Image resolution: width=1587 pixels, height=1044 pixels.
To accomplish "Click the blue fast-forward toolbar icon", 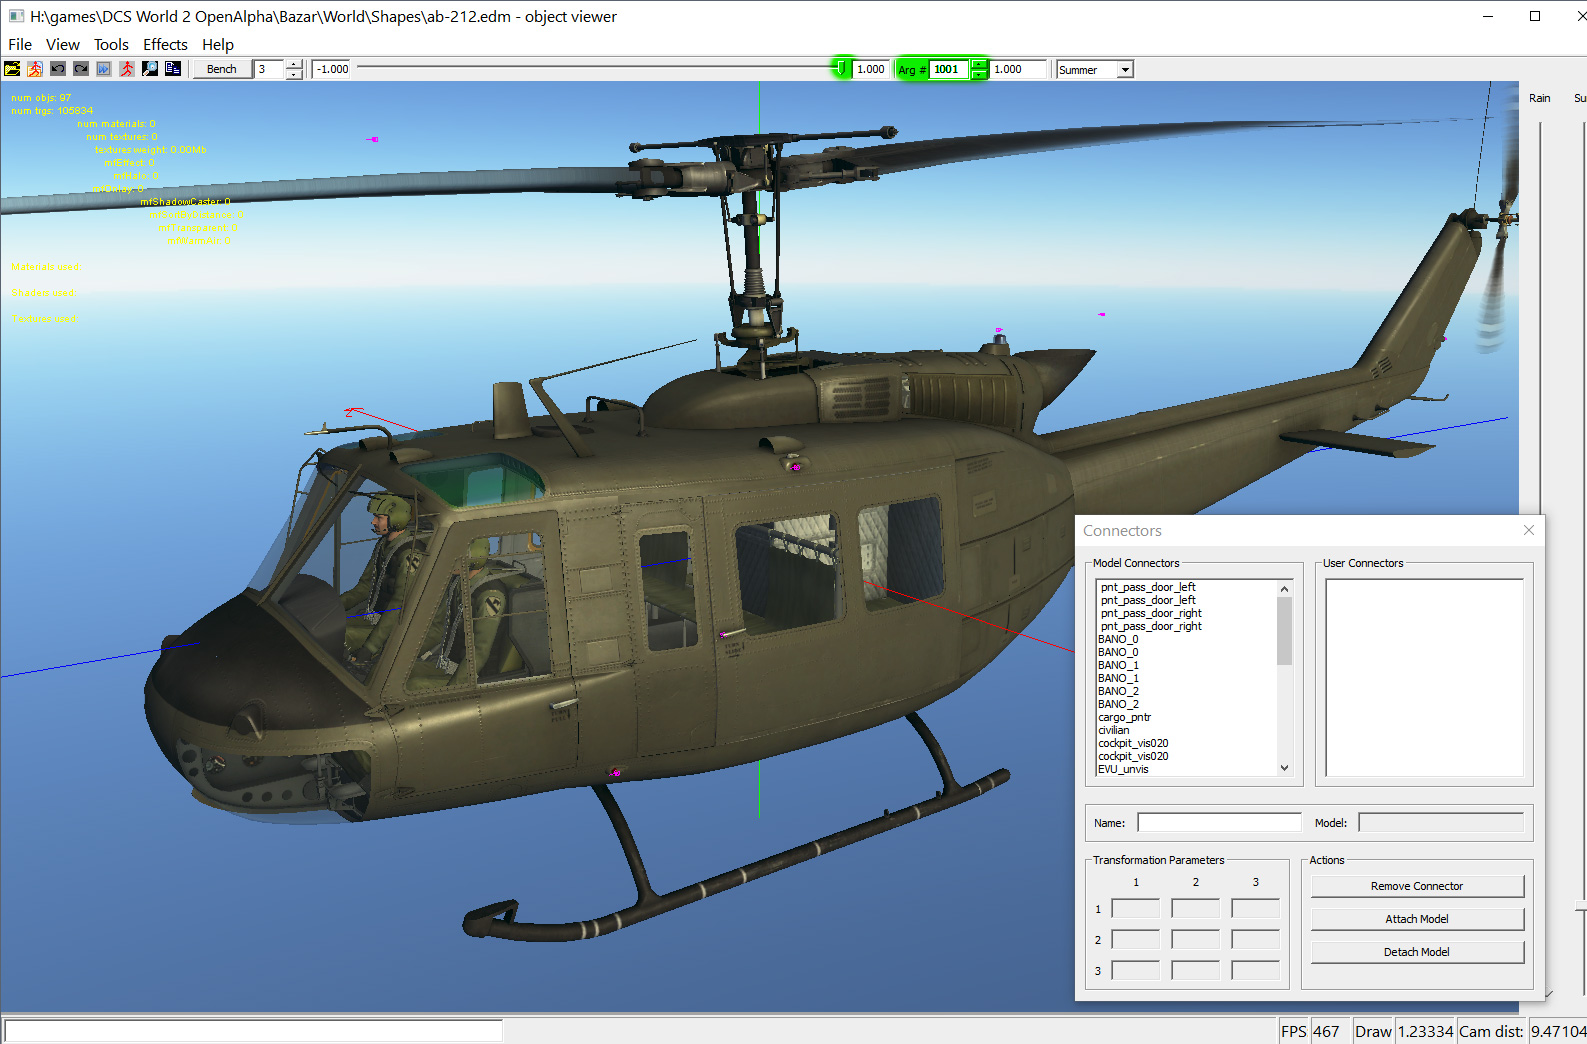I will 104,69.
